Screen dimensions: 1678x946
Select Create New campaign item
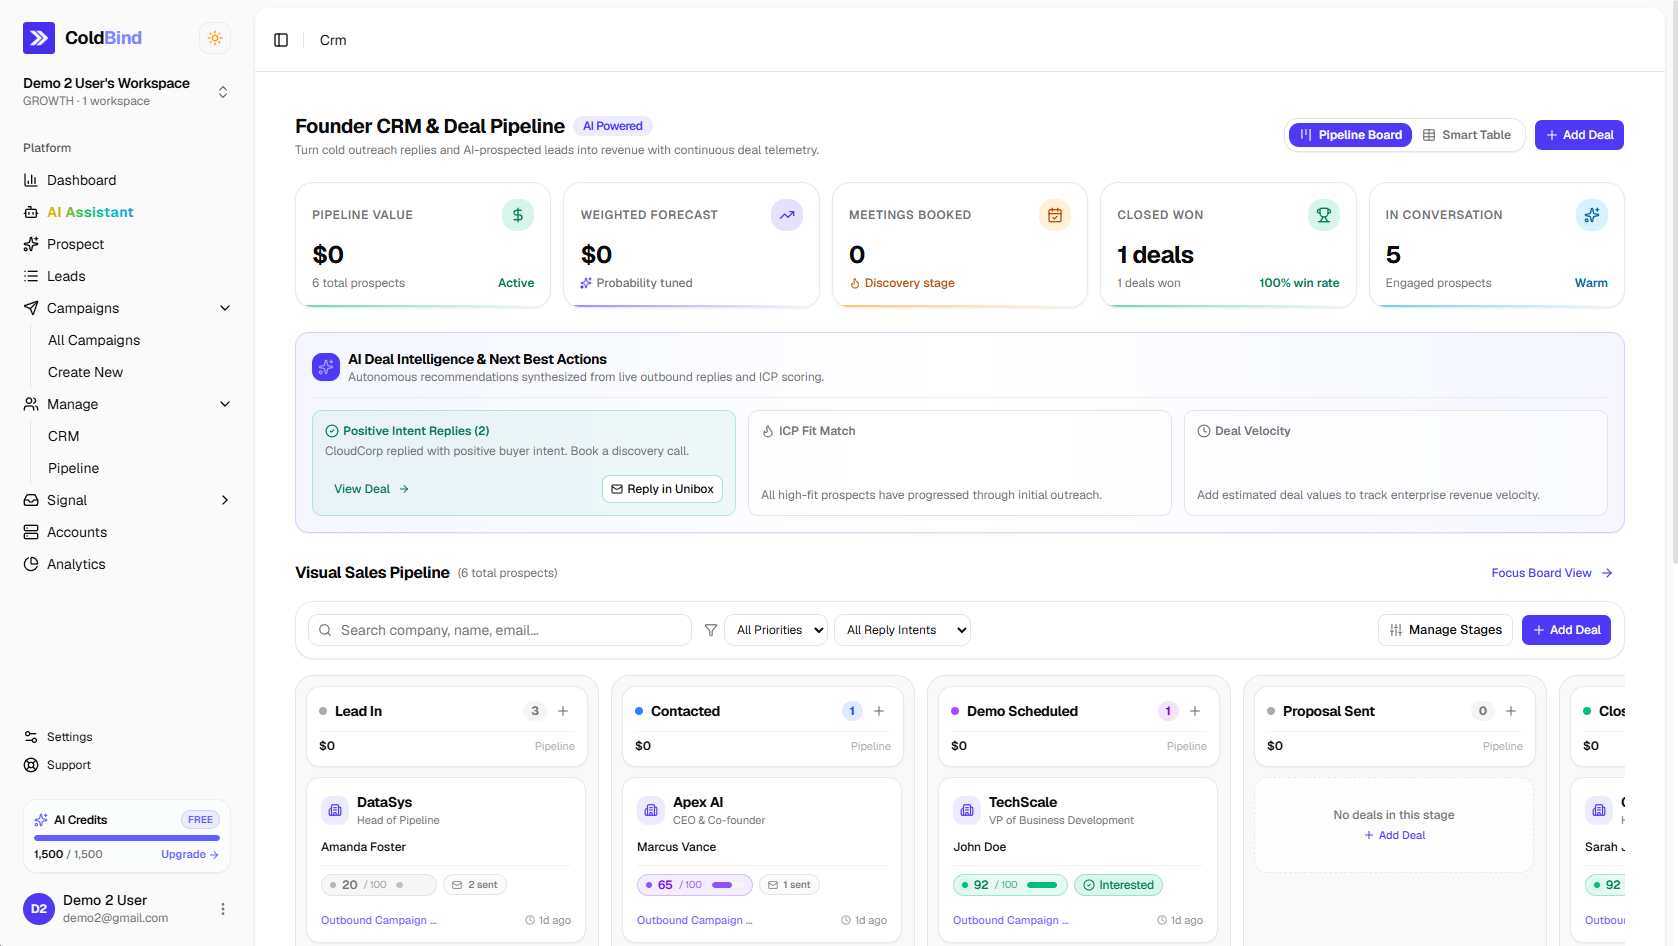85,372
